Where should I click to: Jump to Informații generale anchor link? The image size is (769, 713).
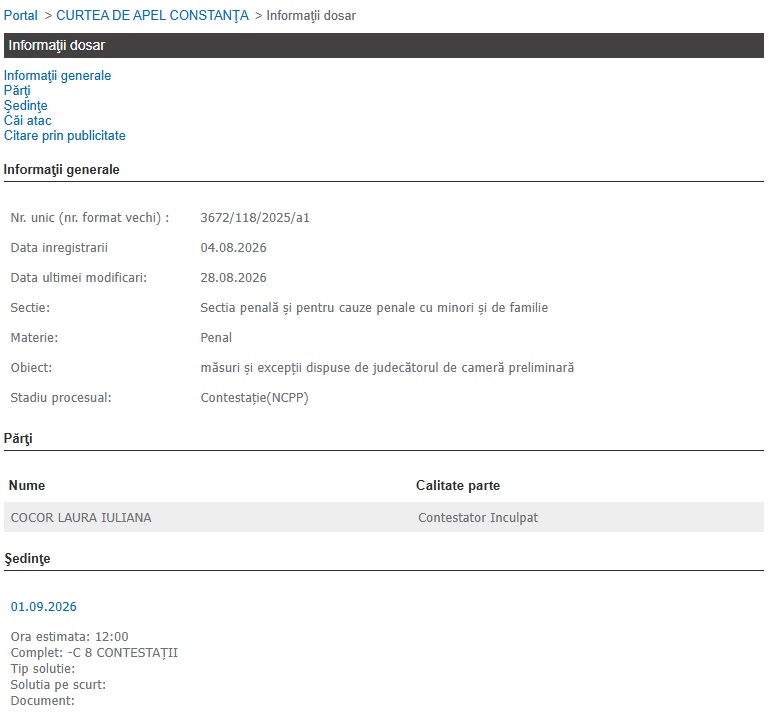click(x=57, y=76)
